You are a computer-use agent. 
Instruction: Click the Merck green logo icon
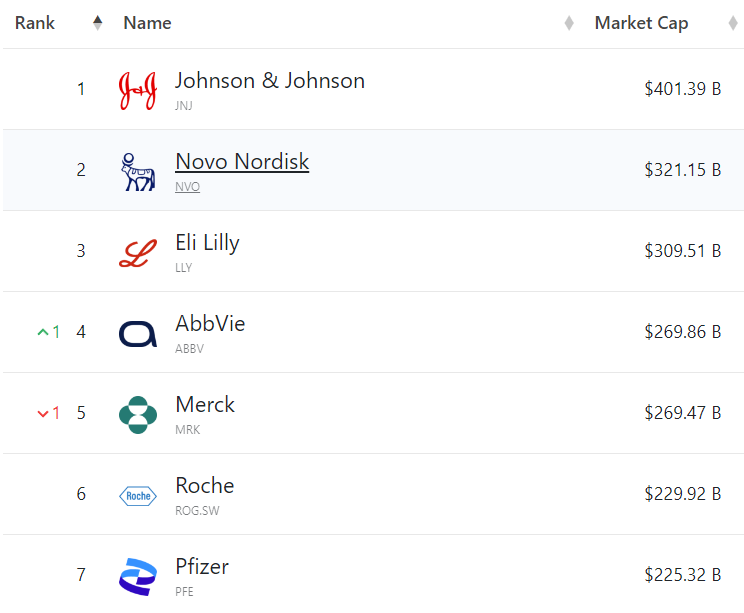(x=138, y=414)
